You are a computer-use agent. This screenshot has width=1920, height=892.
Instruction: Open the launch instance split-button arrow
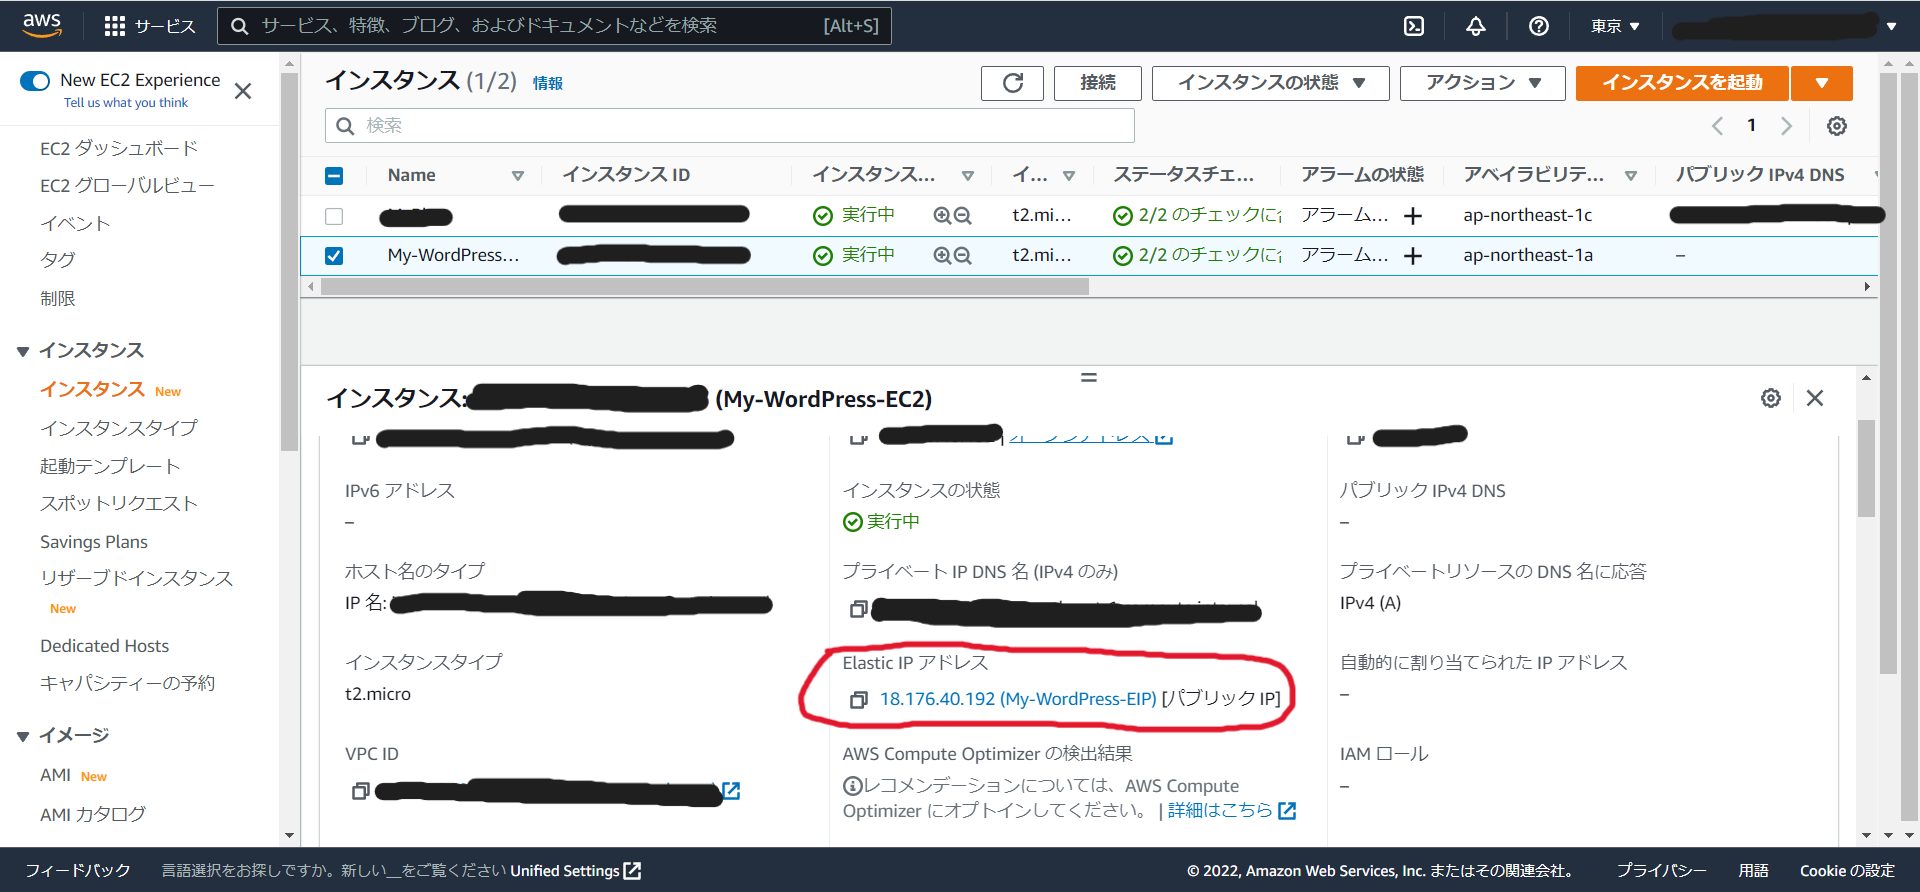click(x=1822, y=83)
